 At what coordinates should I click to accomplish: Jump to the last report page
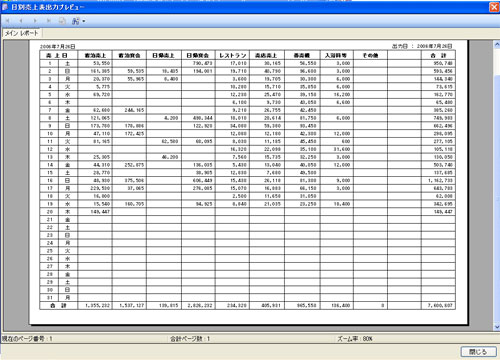coord(49,21)
